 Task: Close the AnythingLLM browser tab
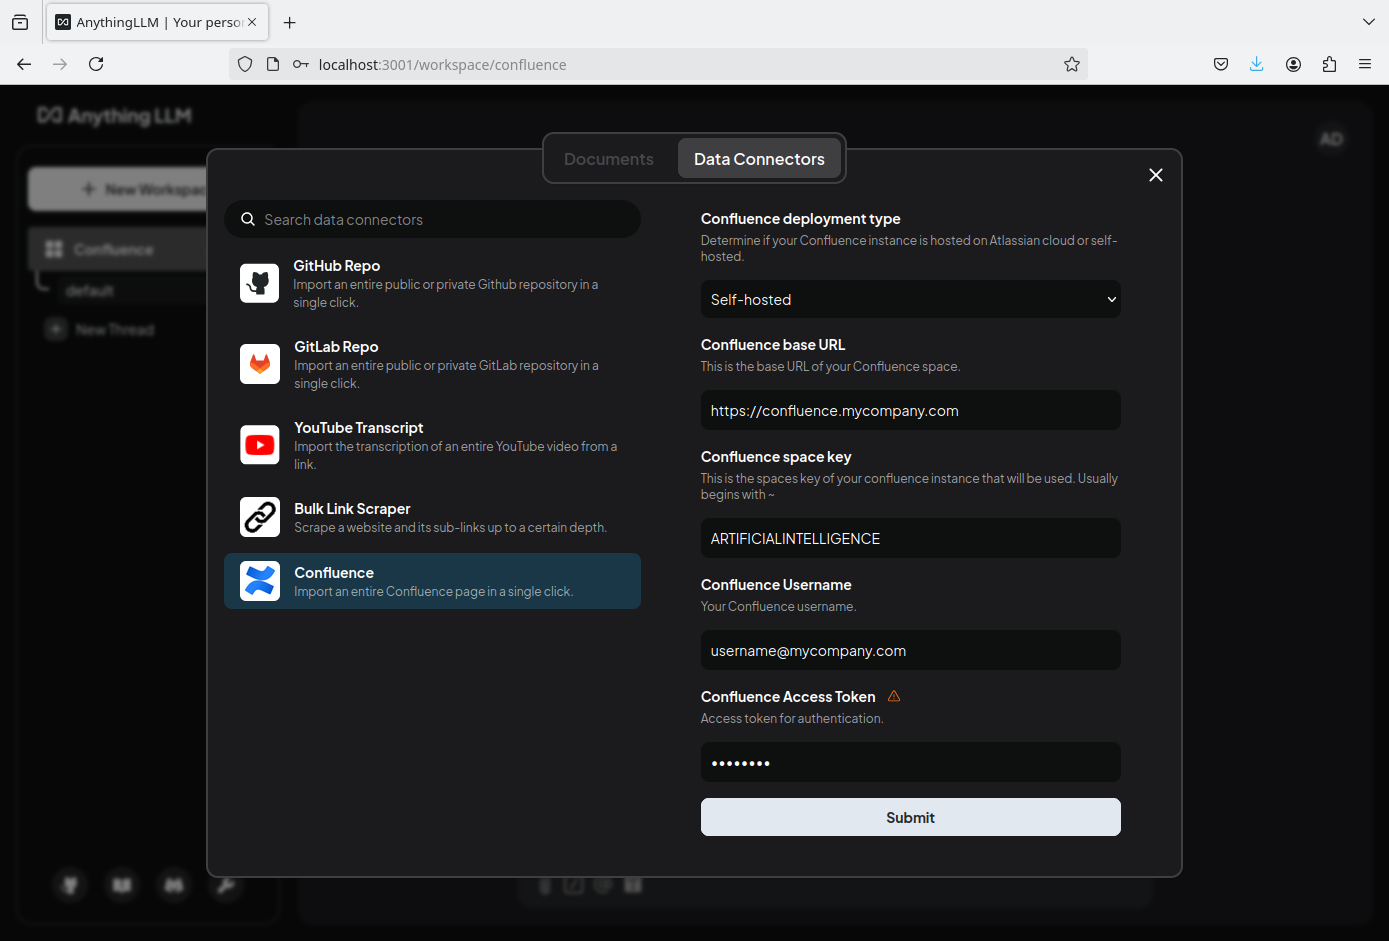click(252, 22)
